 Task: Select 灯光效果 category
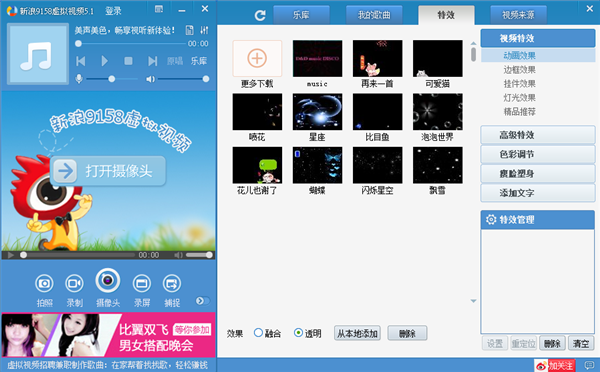point(519,98)
